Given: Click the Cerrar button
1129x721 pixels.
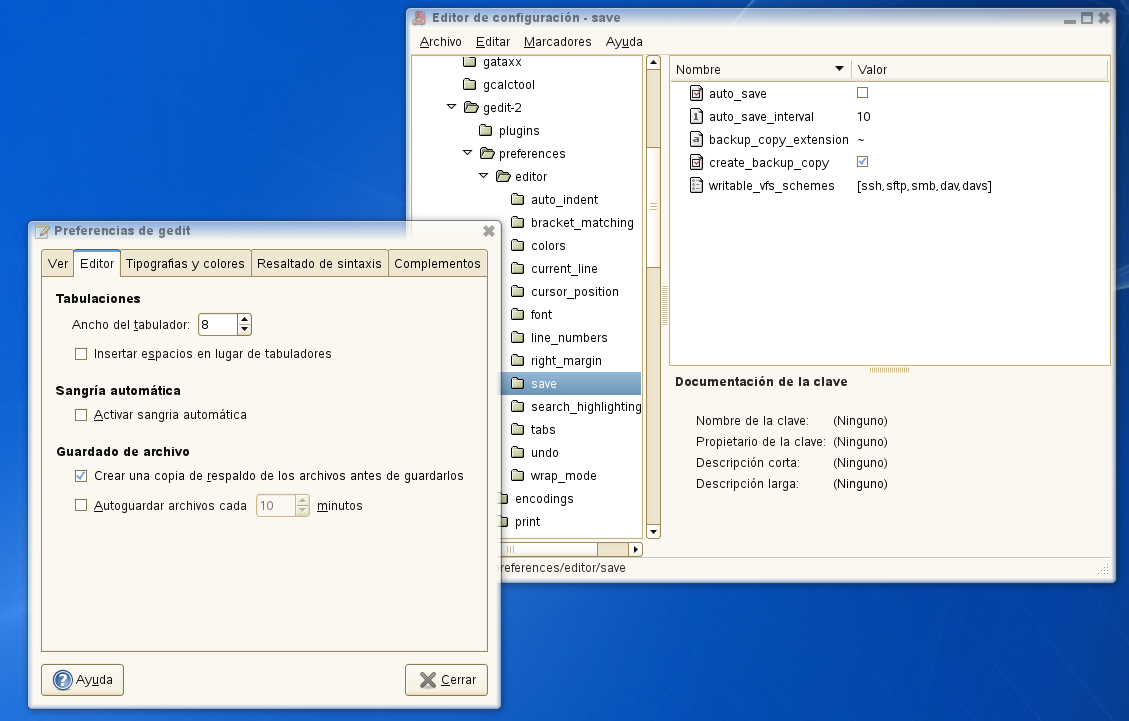Looking at the screenshot, I should tap(446, 680).
